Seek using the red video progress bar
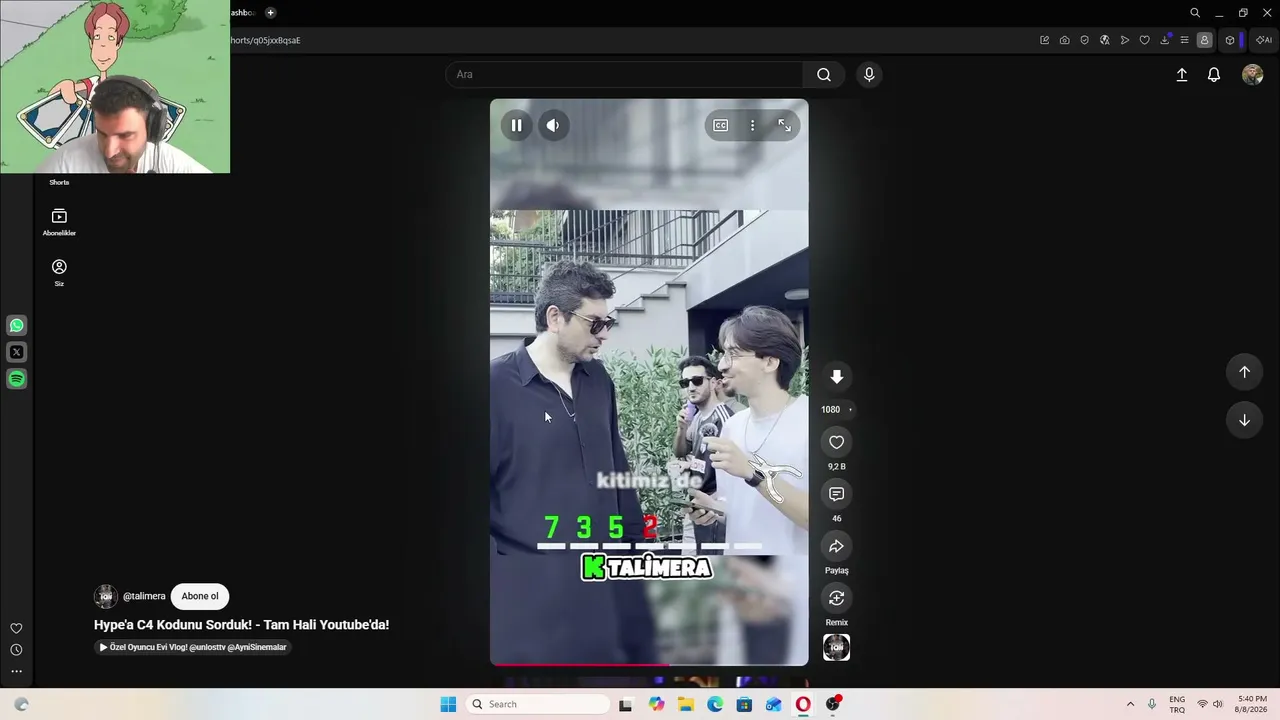1280x720 pixels. pos(649,663)
